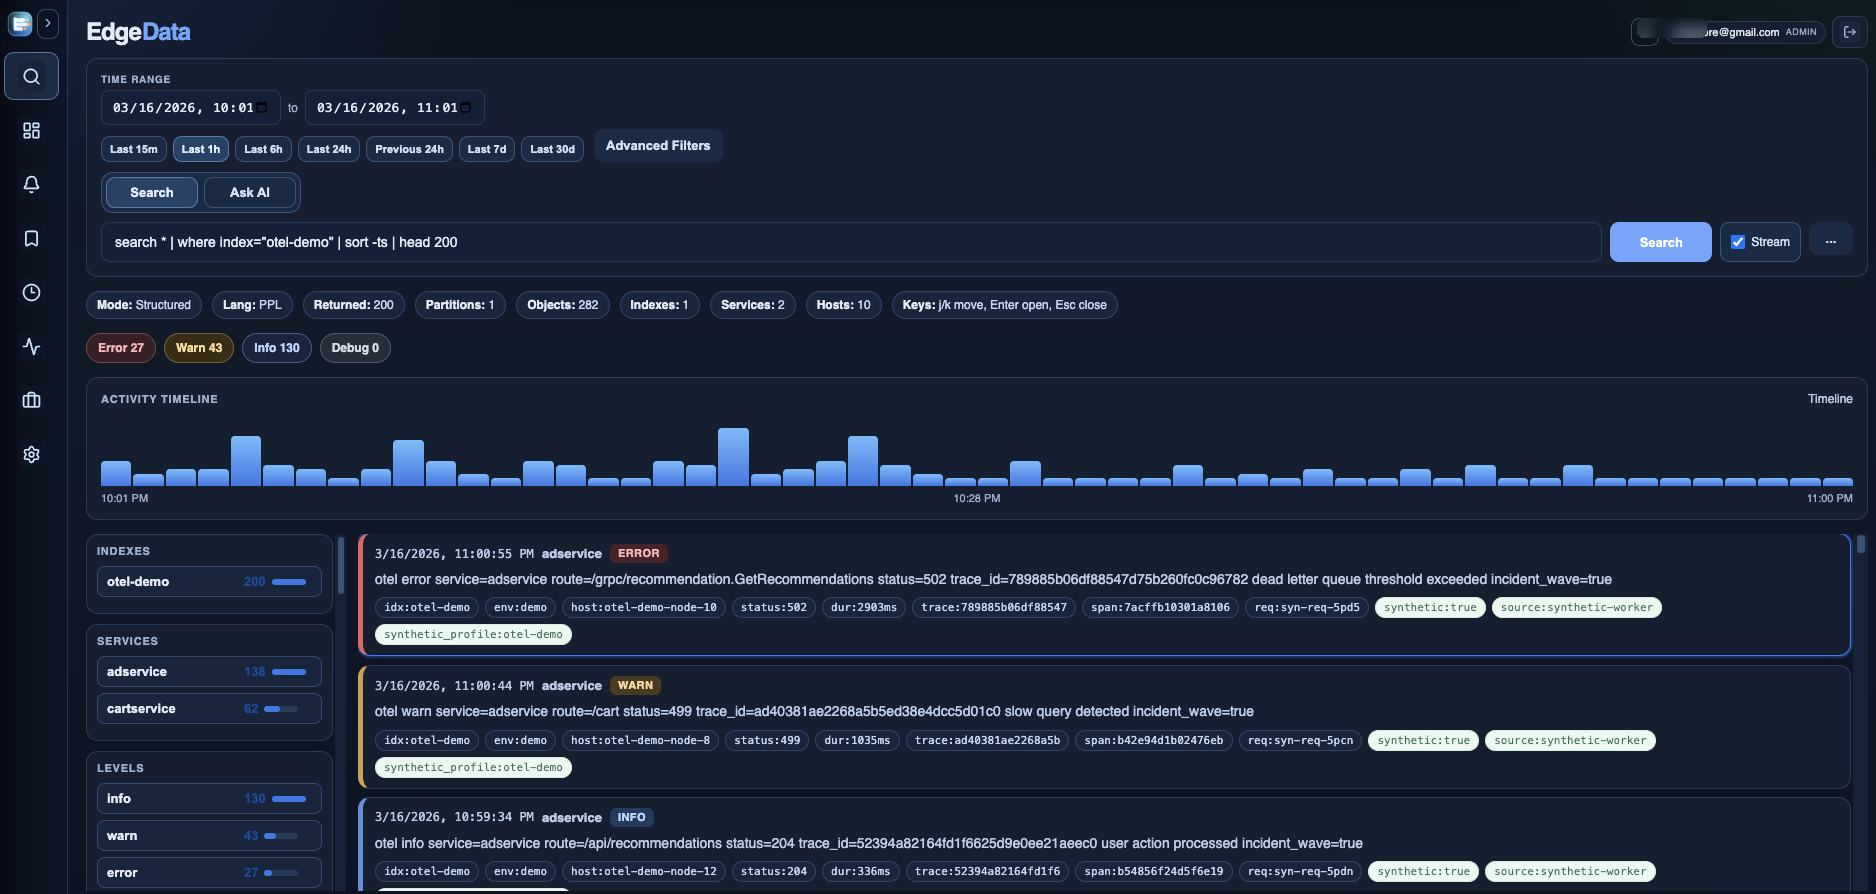Toggle the Stream checkbox
The width and height of the screenshot is (1876, 894).
tap(1738, 242)
